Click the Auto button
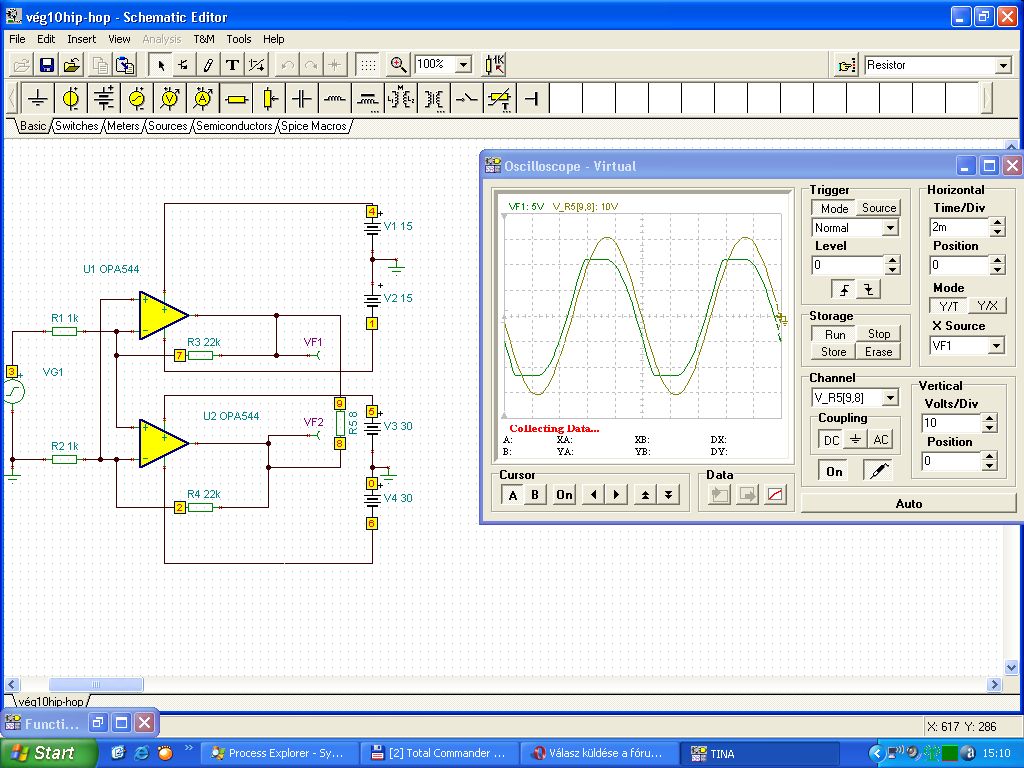1024x768 pixels. pos(908,504)
